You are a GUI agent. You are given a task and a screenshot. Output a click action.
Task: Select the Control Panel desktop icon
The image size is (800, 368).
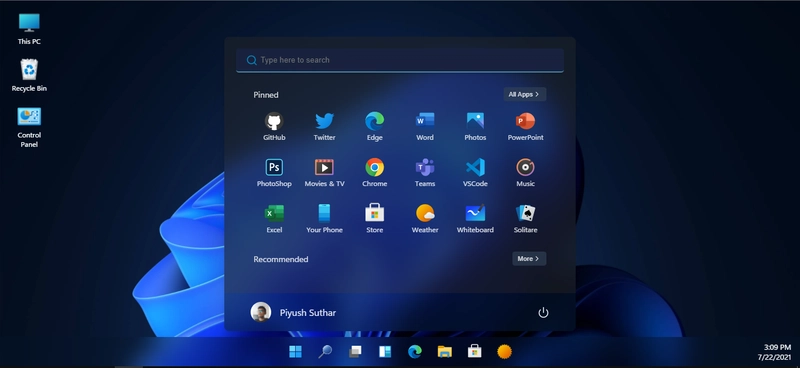click(x=29, y=127)
